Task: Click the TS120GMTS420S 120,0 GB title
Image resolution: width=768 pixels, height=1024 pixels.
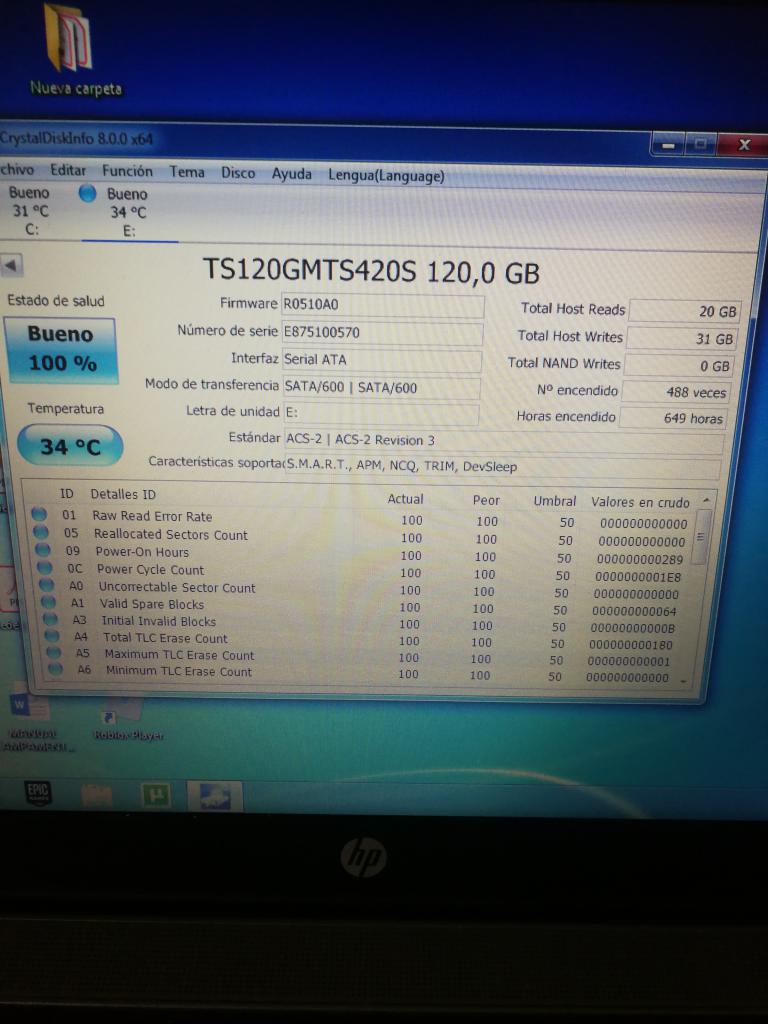Action: (x=371, y=270)
